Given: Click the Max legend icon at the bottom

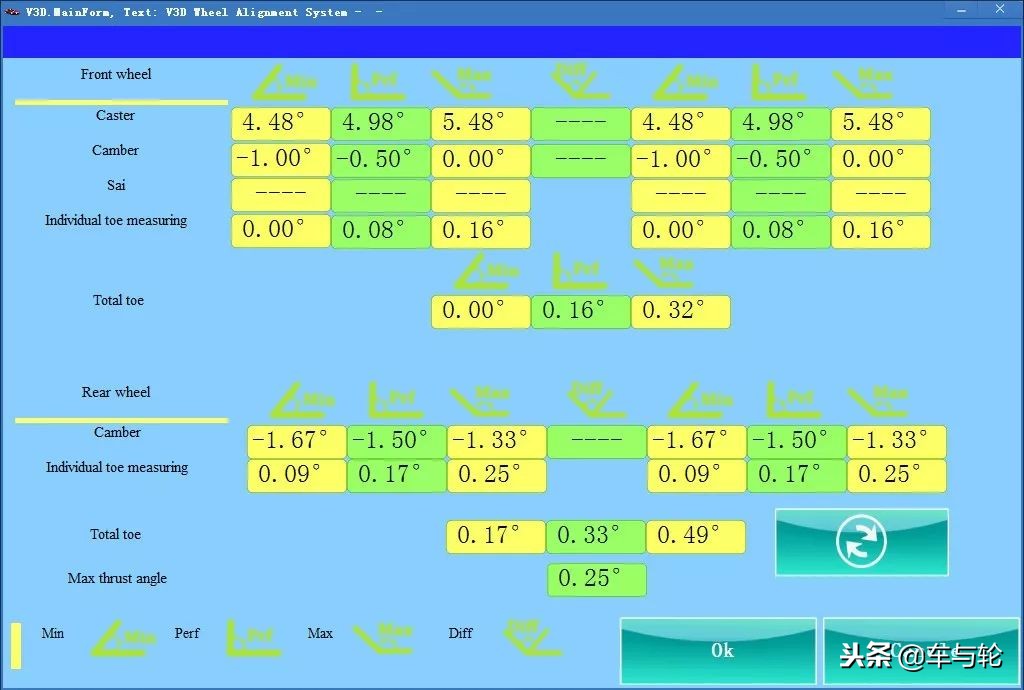Looking at the screenshot, I should (x=383, y=638).
